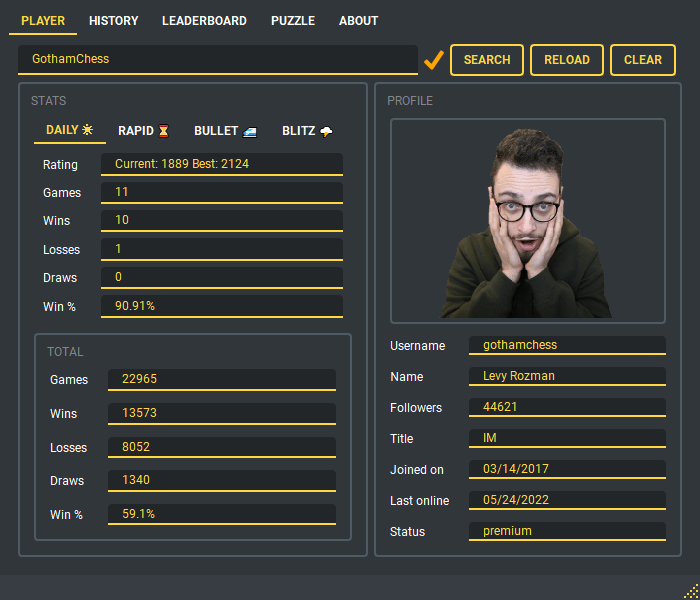Click total Losses value 8052
Viewport: 700px width, 600px height.
coord(222,447)
